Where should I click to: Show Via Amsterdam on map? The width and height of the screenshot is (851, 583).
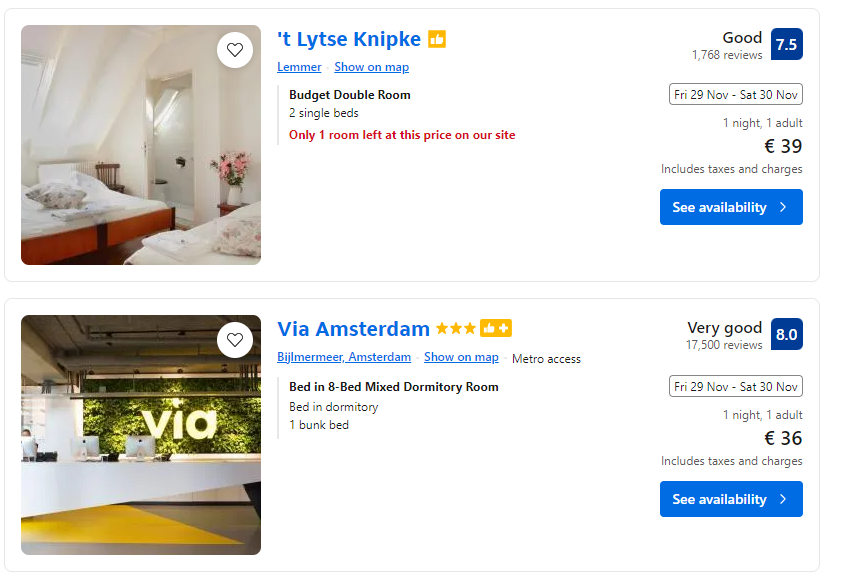pyautogui.click(x=461, y=357)
